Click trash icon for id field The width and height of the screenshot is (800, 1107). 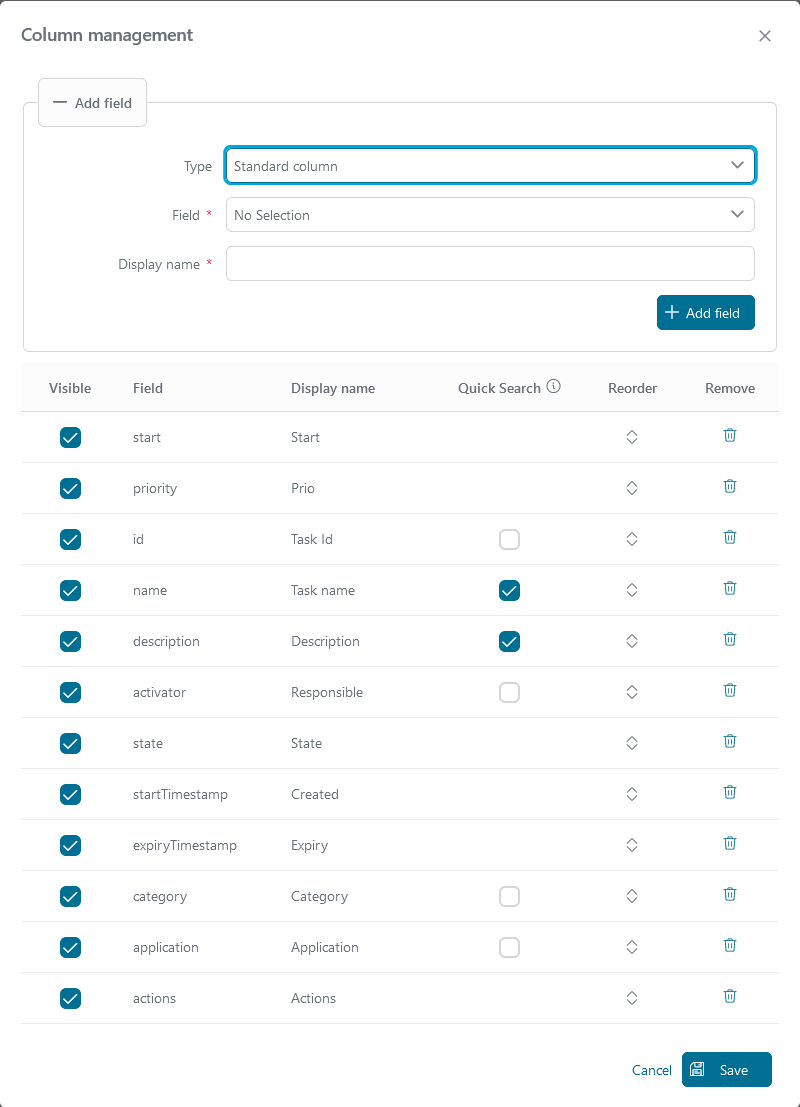pyautogui.click(x=729, y=537)
